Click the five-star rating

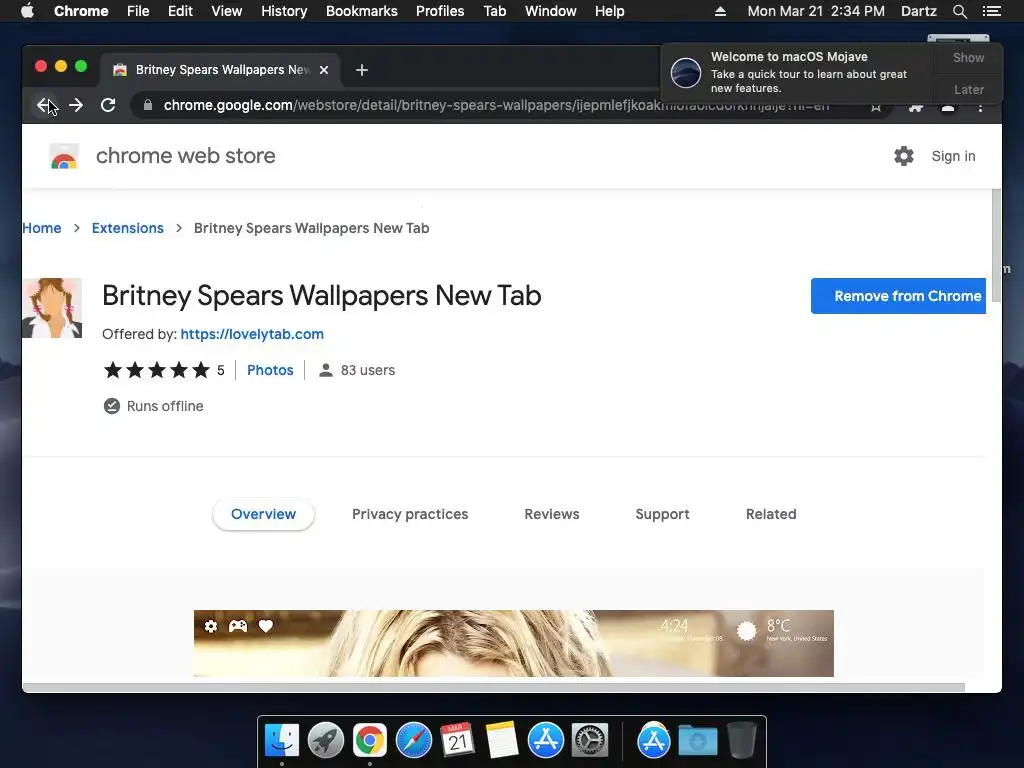[157, 370]
